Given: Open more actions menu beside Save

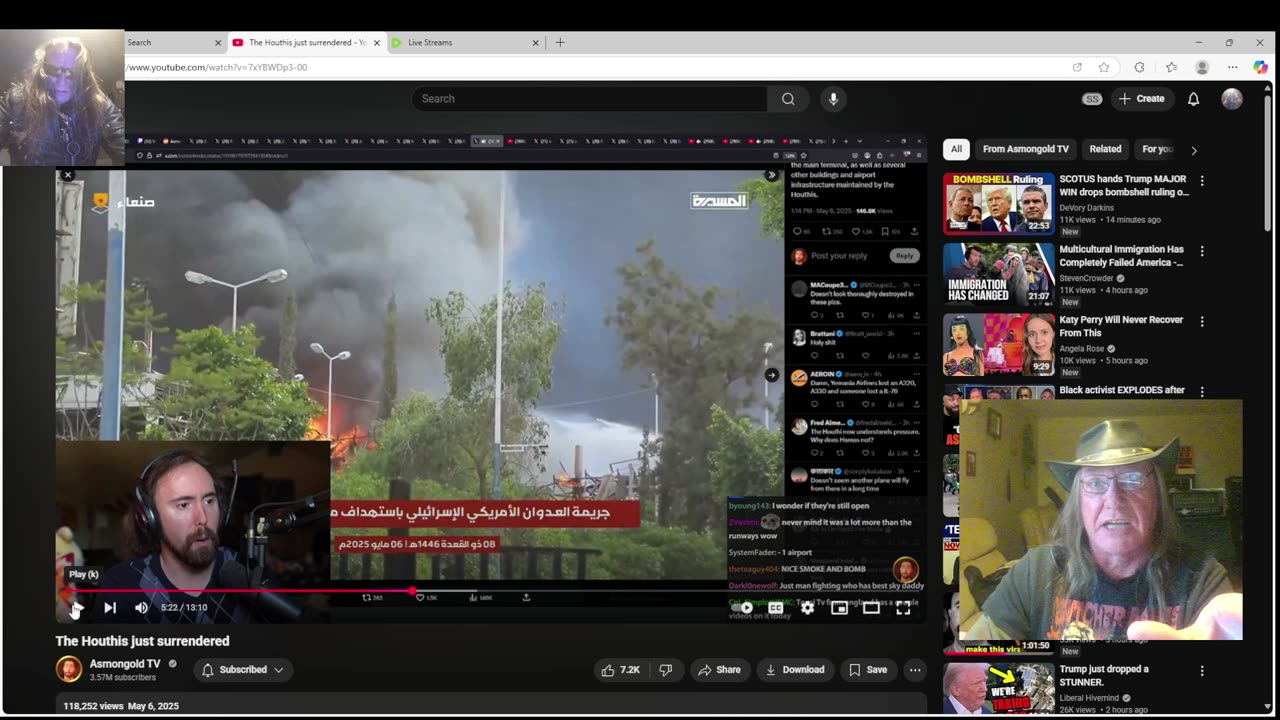Looking at the screenshot, I should [915, 670].
